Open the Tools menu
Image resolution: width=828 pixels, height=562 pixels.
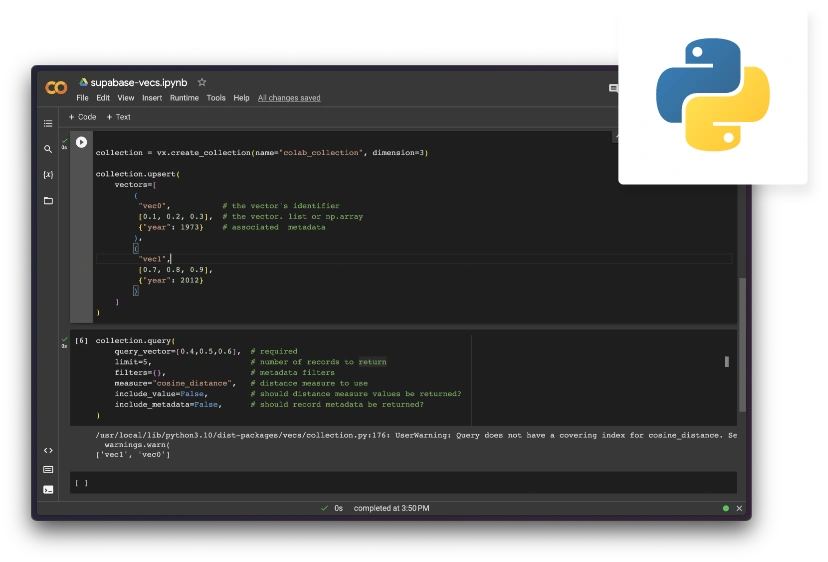(x=216, y=98)
